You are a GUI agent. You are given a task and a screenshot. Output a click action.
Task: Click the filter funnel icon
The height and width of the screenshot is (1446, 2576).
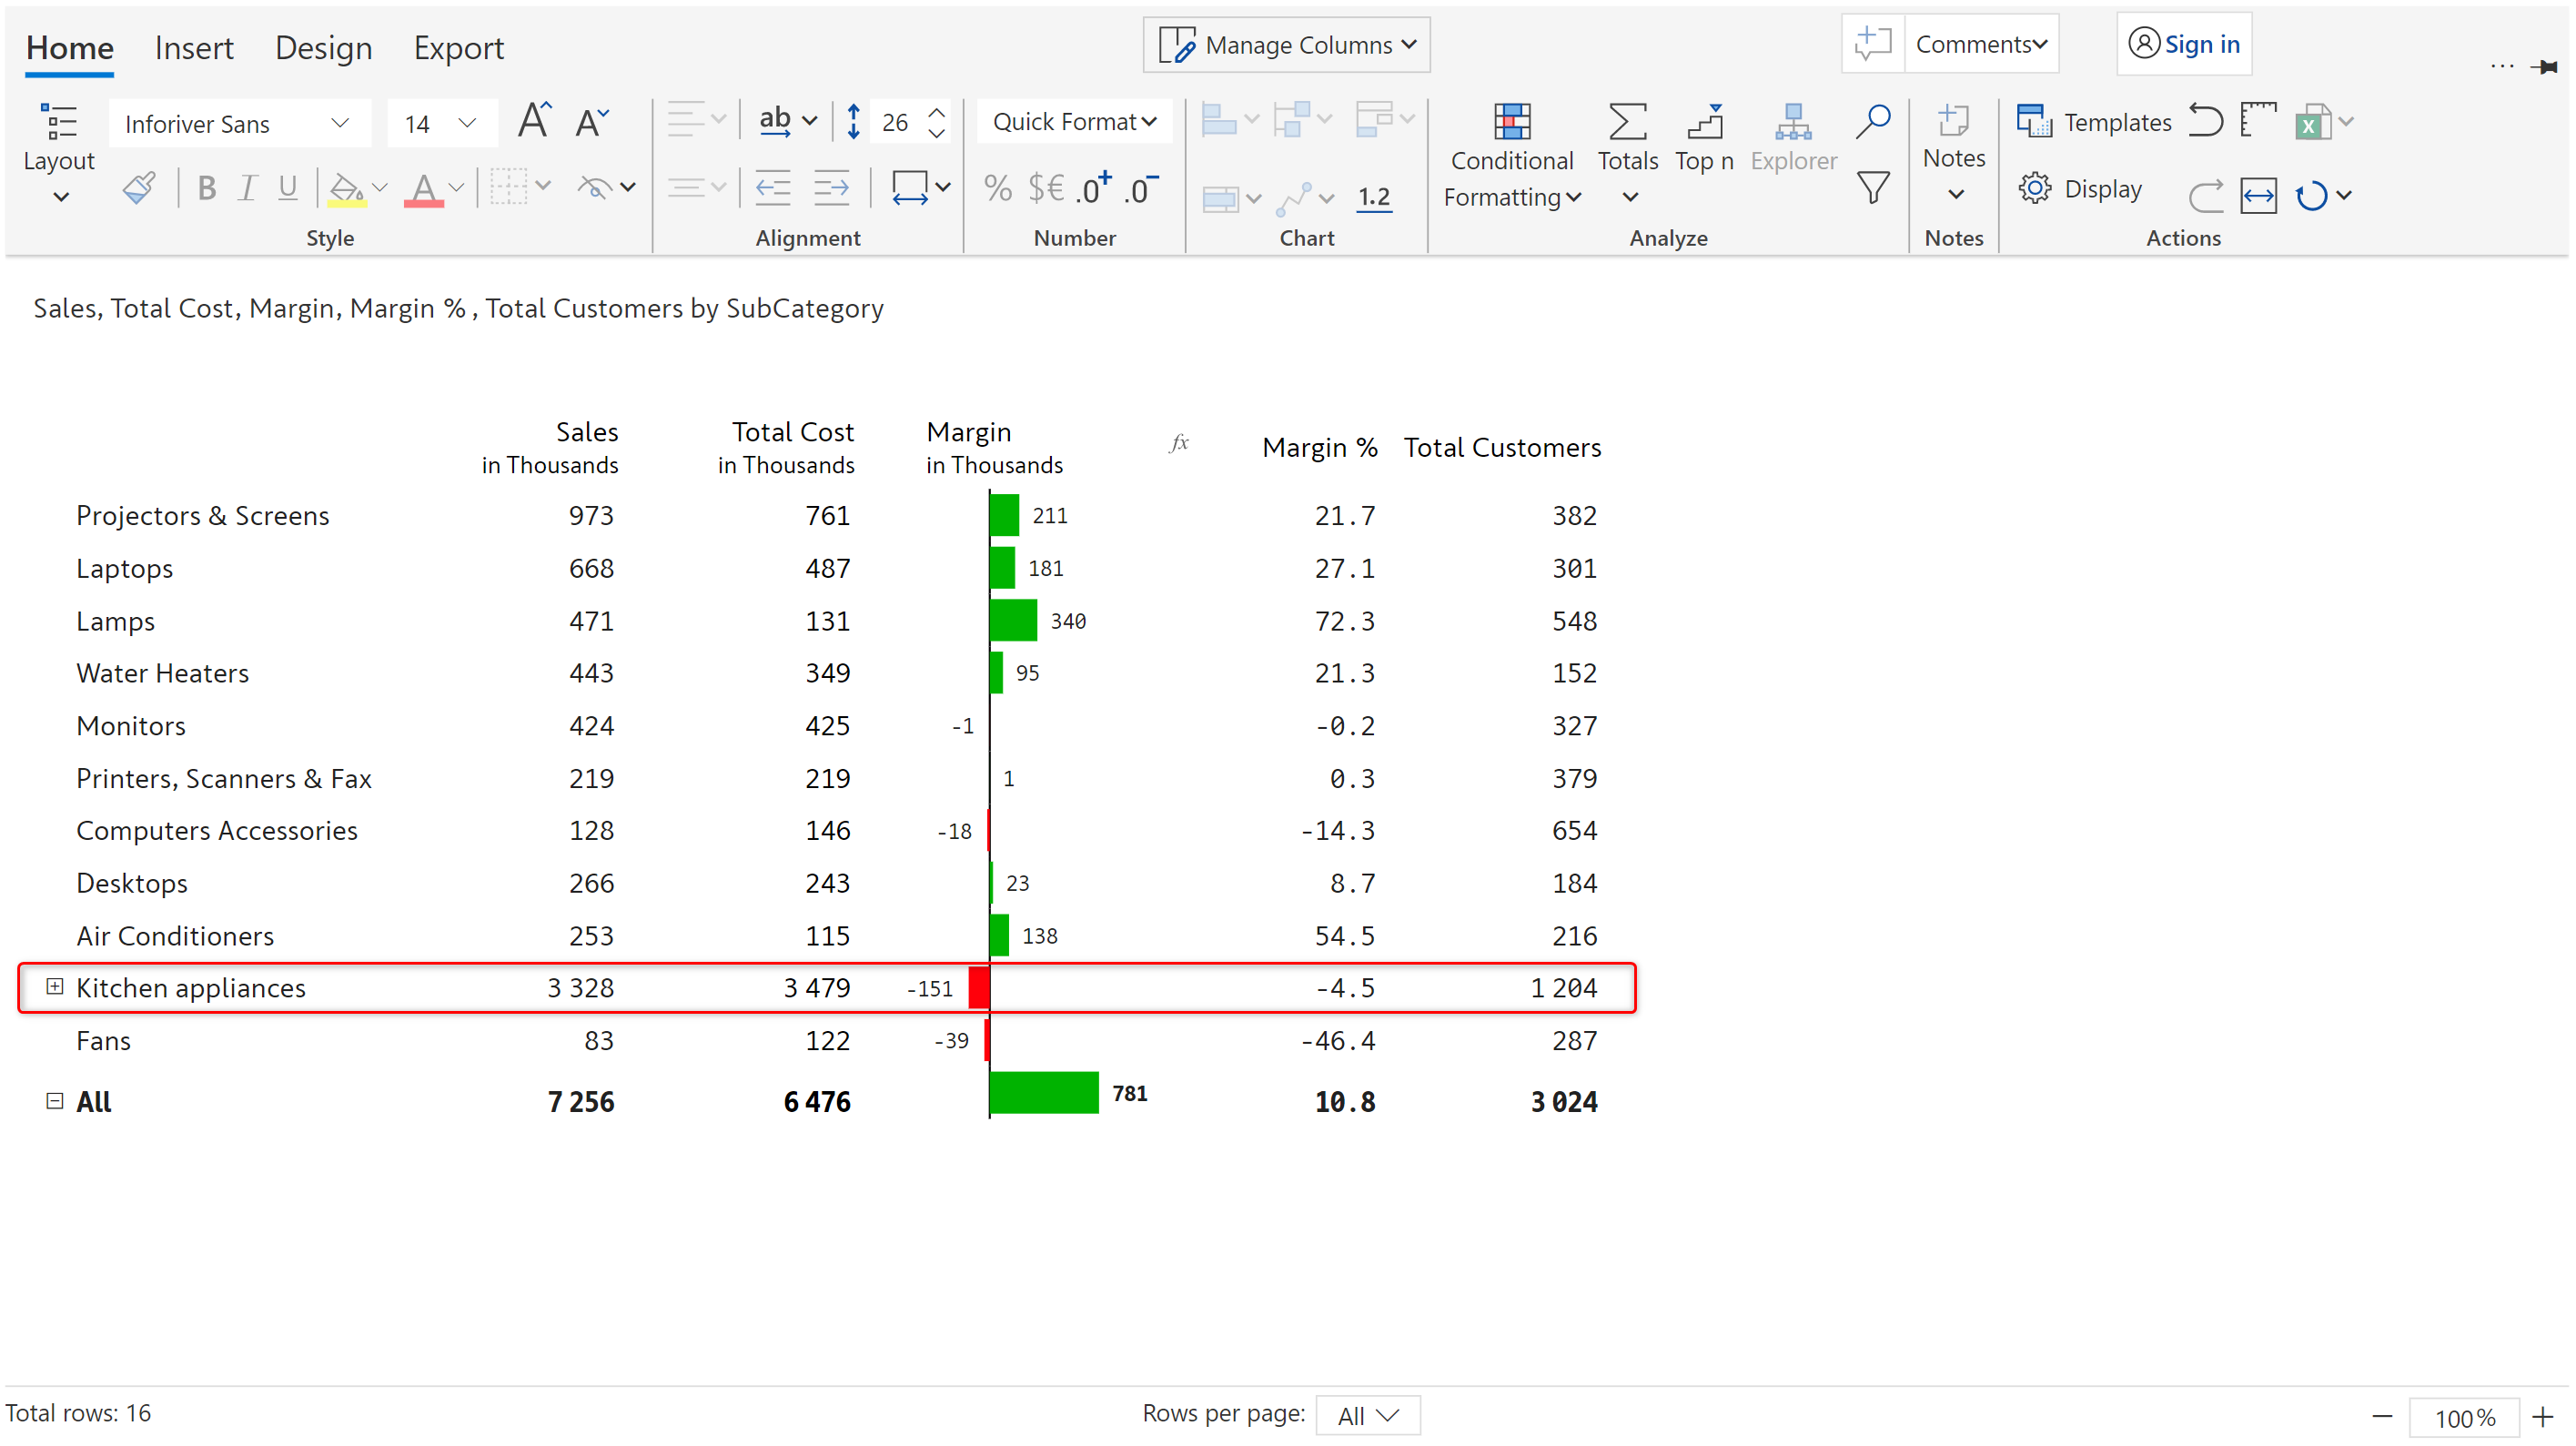click(1872, 188)
